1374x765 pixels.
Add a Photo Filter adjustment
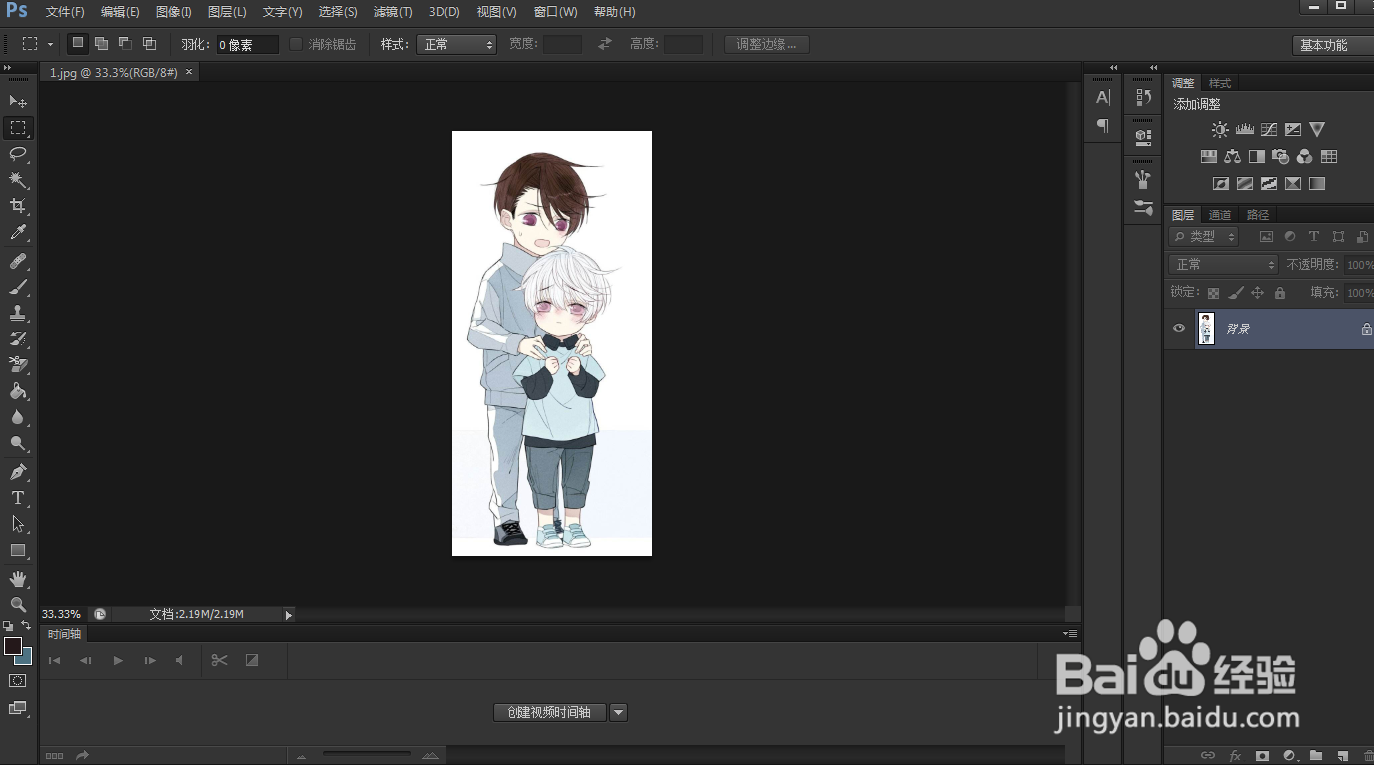1281,157
